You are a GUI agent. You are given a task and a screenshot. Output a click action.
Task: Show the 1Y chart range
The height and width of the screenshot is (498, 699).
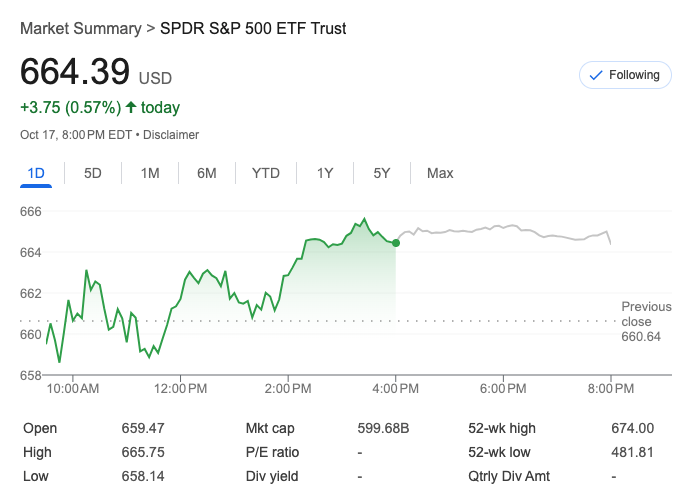pyautogui.click(x=325, y=173)
